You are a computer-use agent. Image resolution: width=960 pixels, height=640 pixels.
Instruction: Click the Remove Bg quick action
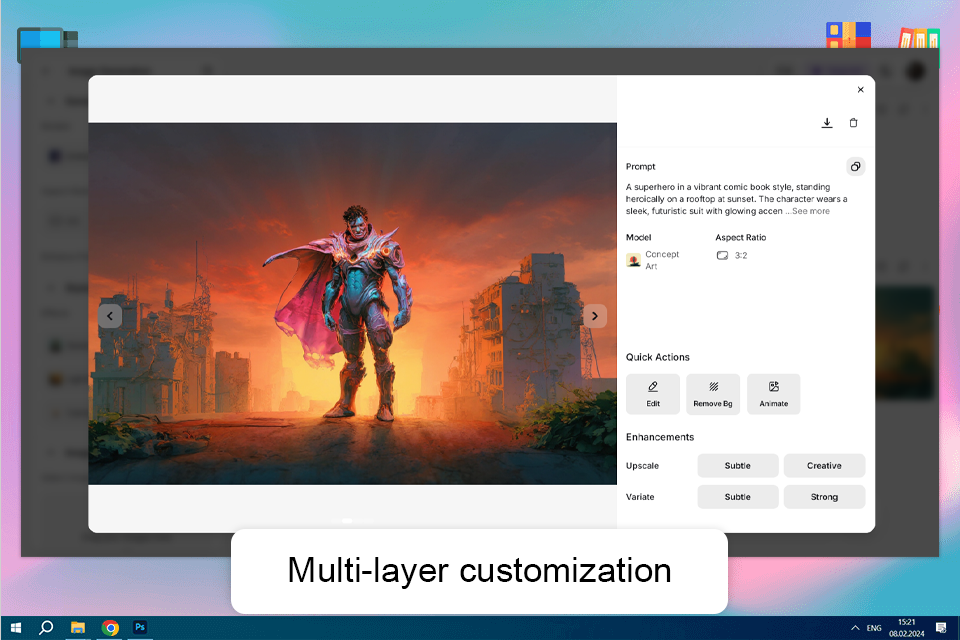[x=713, y=394]
